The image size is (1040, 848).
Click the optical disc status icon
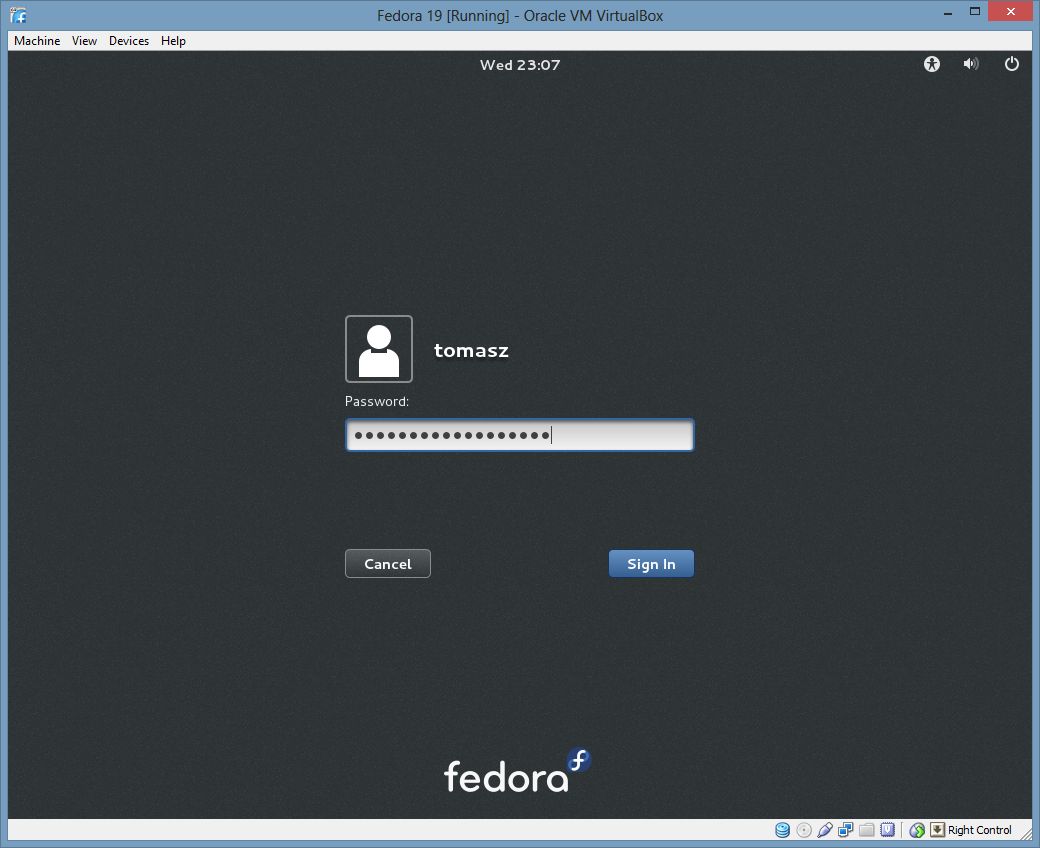(804, 830)
